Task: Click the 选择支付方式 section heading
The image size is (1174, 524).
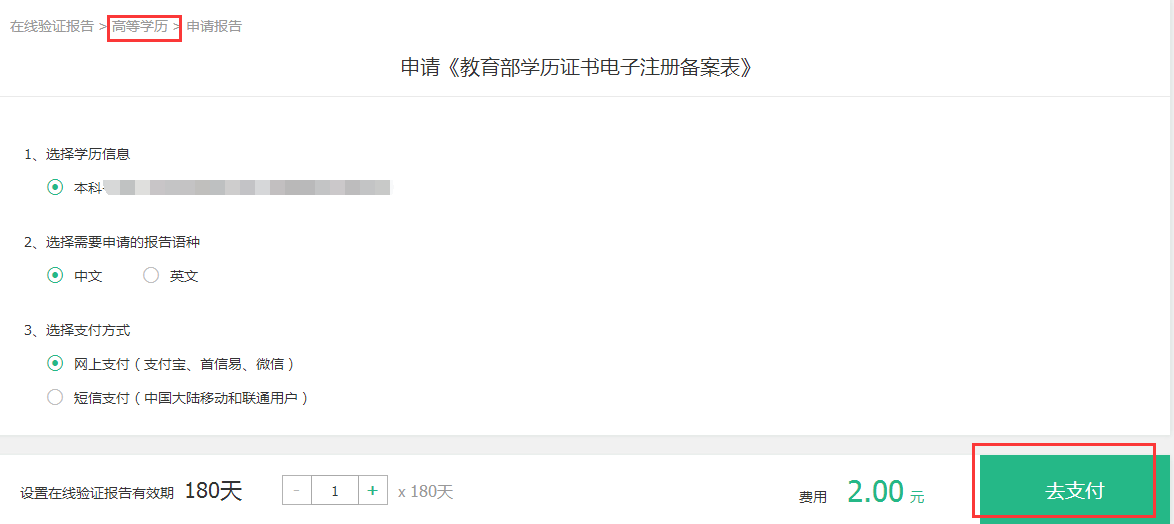Action: [82, 330]
